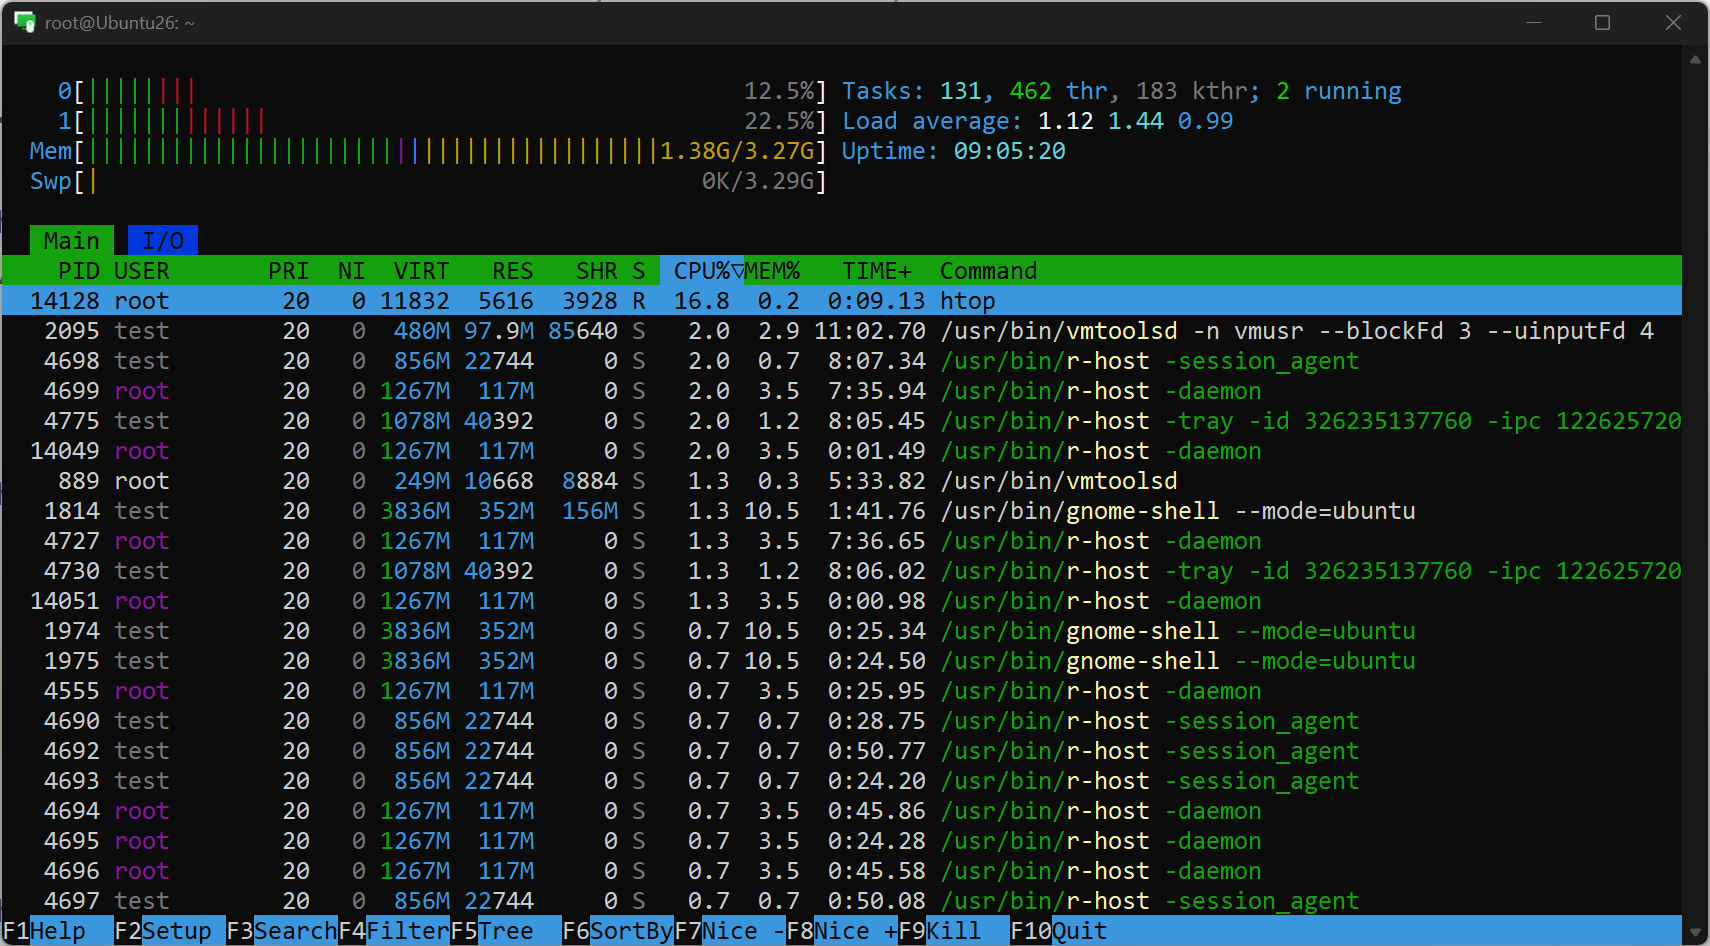Select process 4727 r-host daemon

coord(841,541)
